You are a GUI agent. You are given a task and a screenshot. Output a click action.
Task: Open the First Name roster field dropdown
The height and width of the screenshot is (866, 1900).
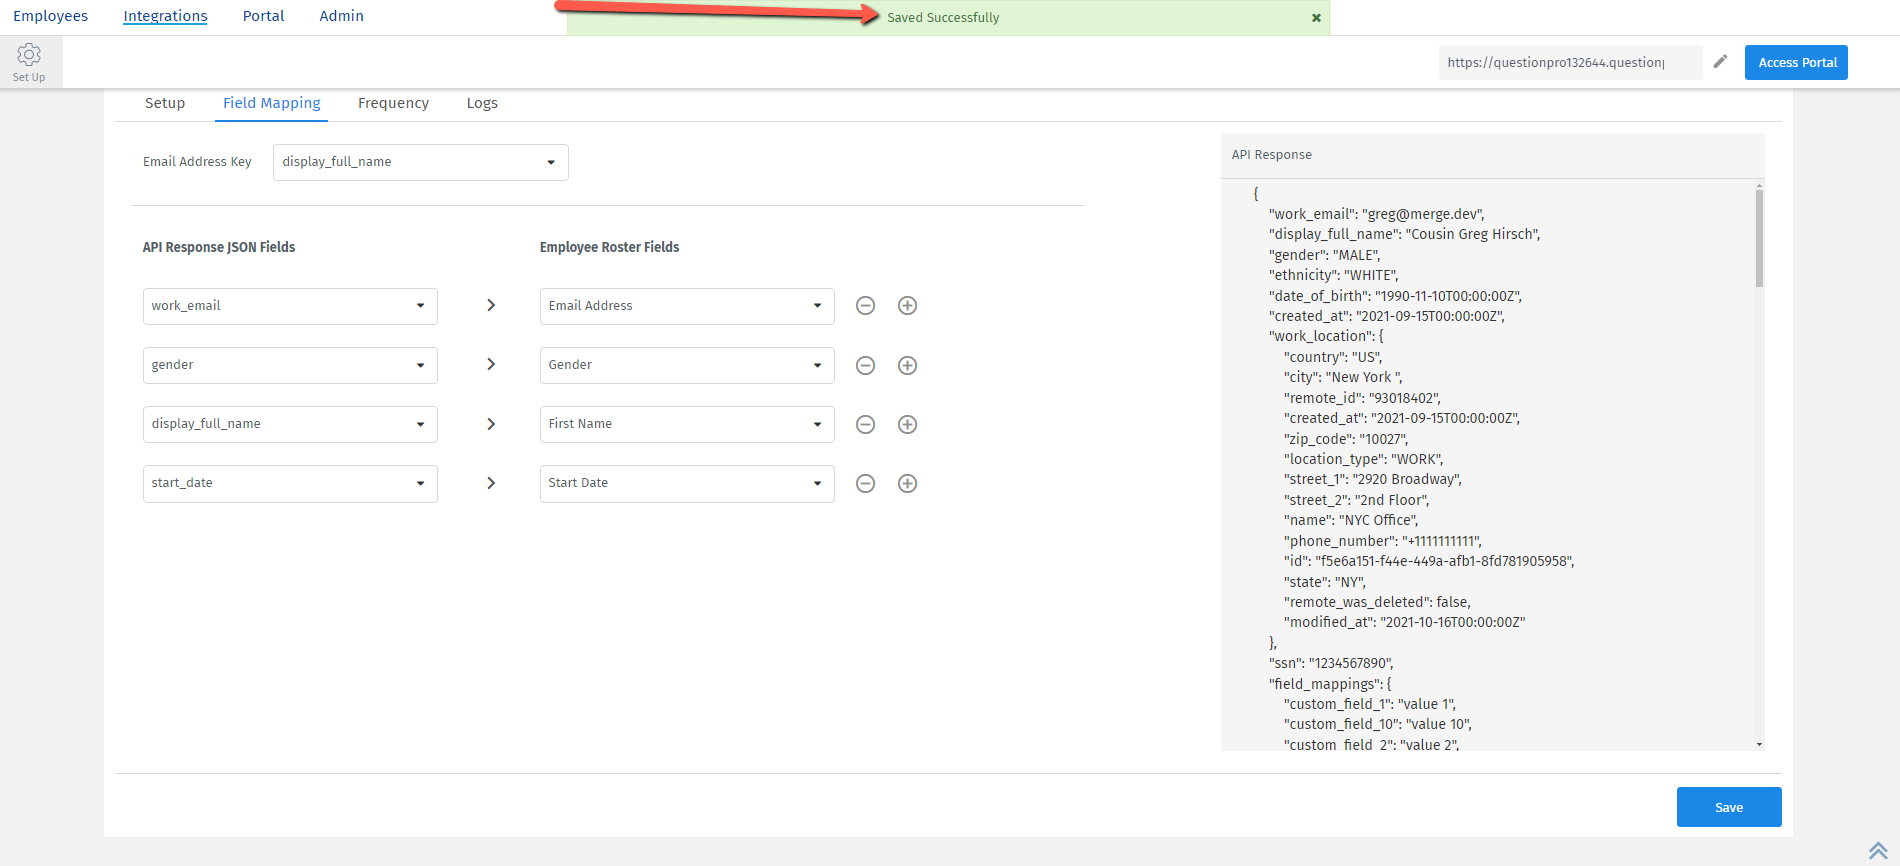[x=687, y=424]
